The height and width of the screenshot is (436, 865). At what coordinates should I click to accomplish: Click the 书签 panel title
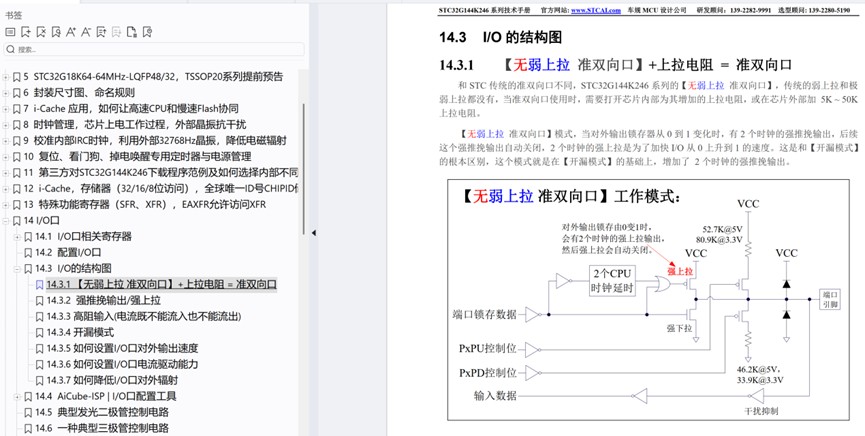[x=14, y=16]
